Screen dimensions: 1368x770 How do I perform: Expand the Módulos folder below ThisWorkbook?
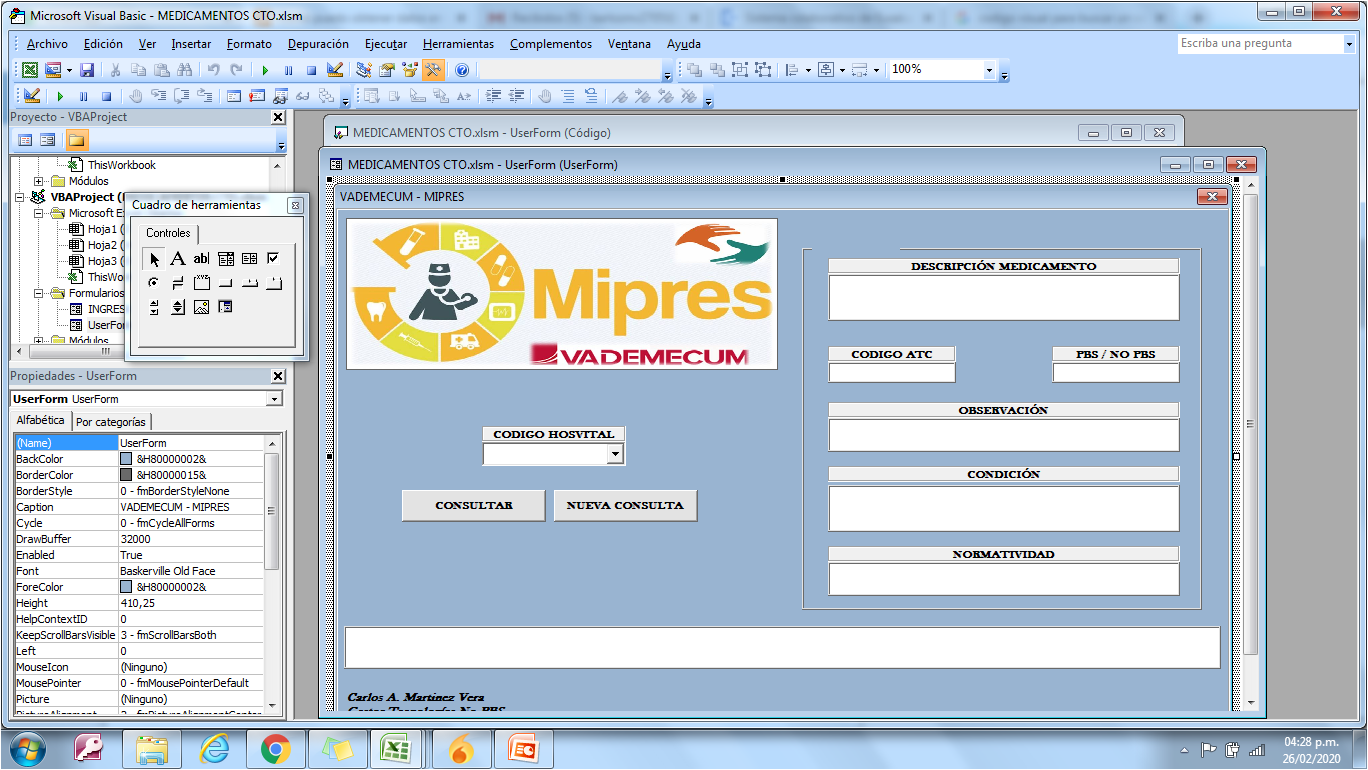coord(39,181)
